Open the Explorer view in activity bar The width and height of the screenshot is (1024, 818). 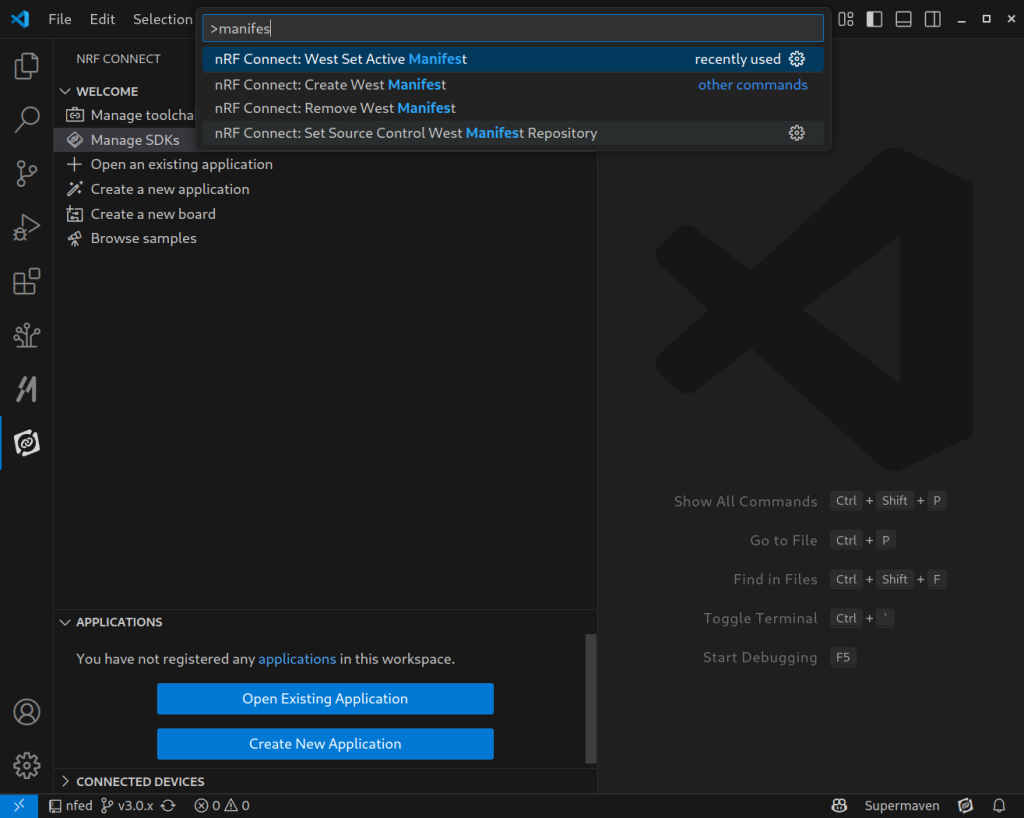pyautogui.click(x=27, y=66)
